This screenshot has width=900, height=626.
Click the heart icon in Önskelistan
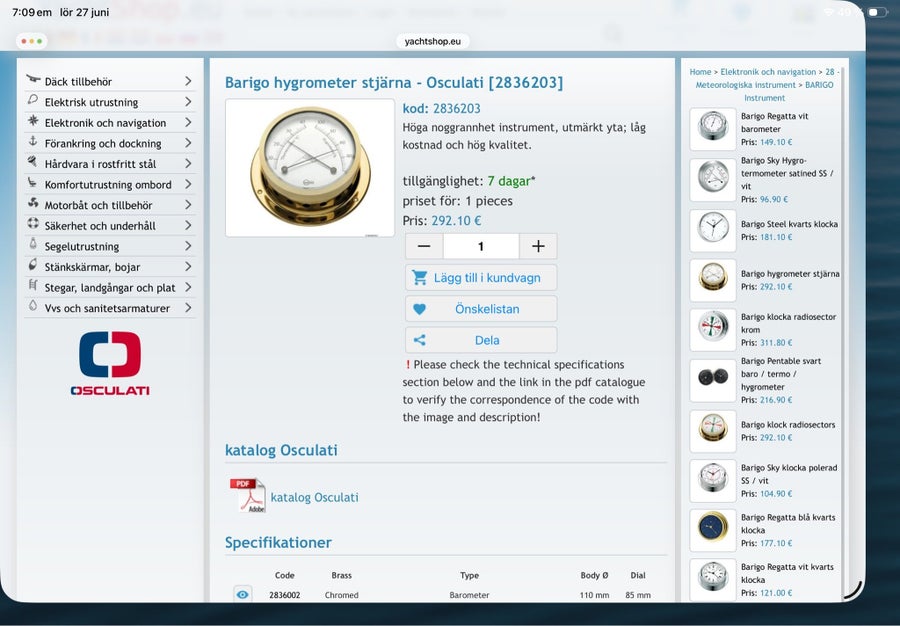[420, 309]
